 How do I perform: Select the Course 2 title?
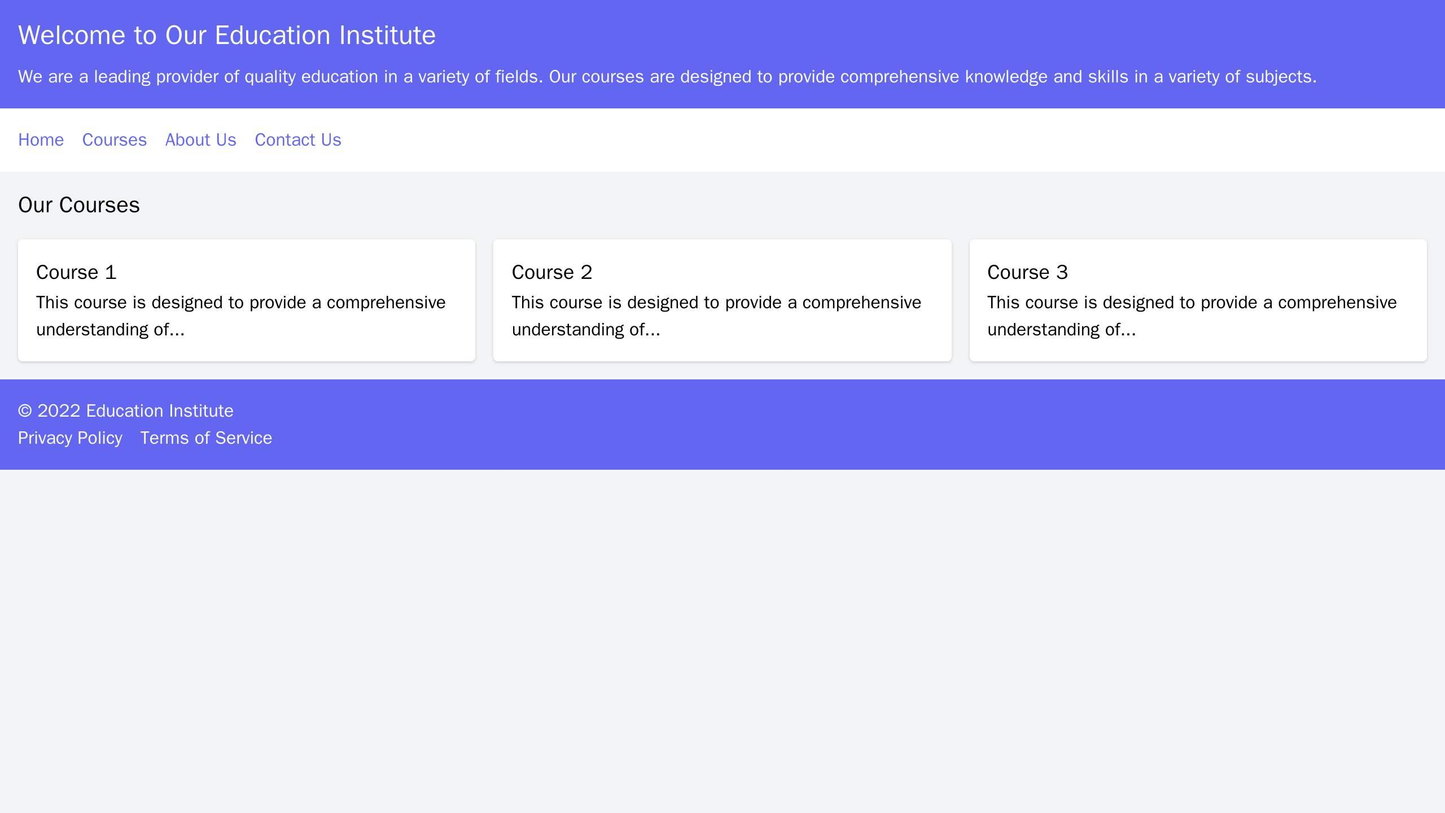(552, 272)
